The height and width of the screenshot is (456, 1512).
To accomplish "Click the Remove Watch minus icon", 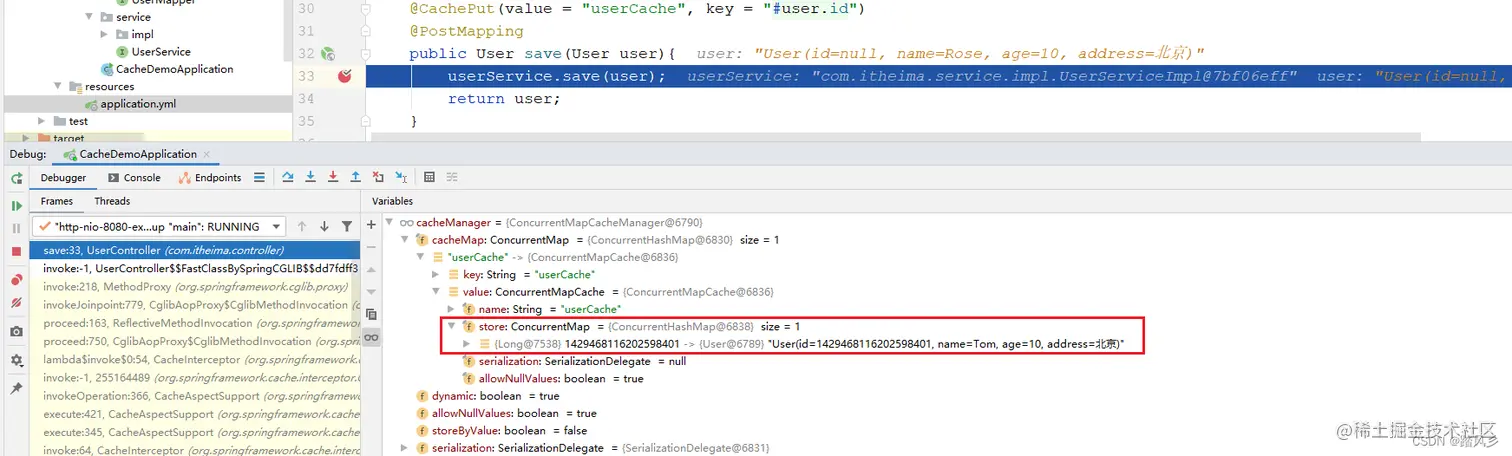I will point(371,248).
